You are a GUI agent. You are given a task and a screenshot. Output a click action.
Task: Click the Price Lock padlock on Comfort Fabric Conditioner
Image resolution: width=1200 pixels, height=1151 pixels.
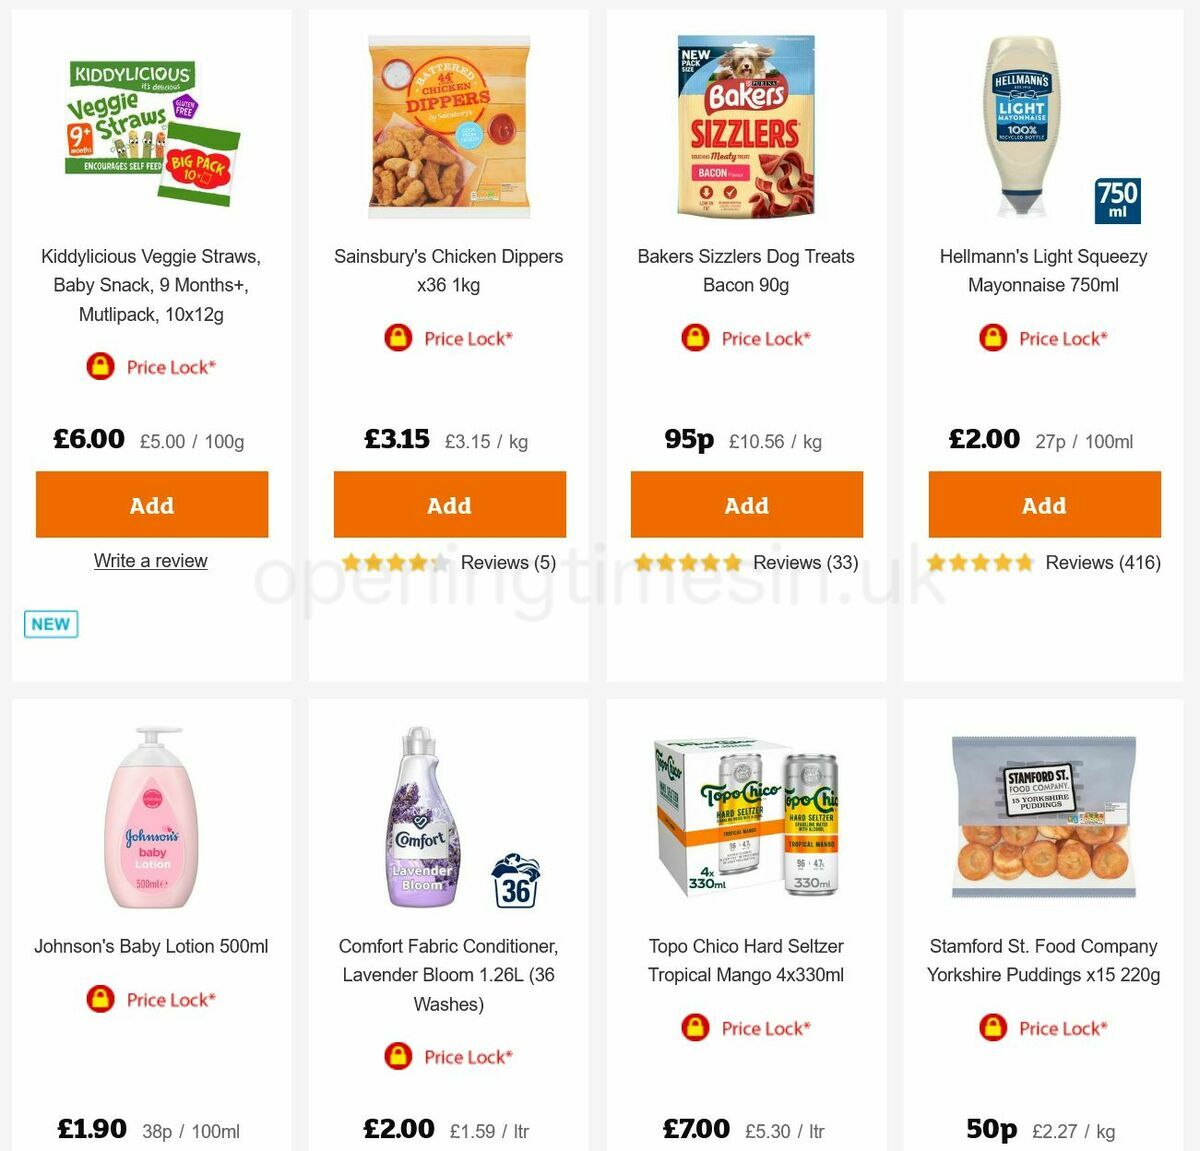(x=396, y=1056)
